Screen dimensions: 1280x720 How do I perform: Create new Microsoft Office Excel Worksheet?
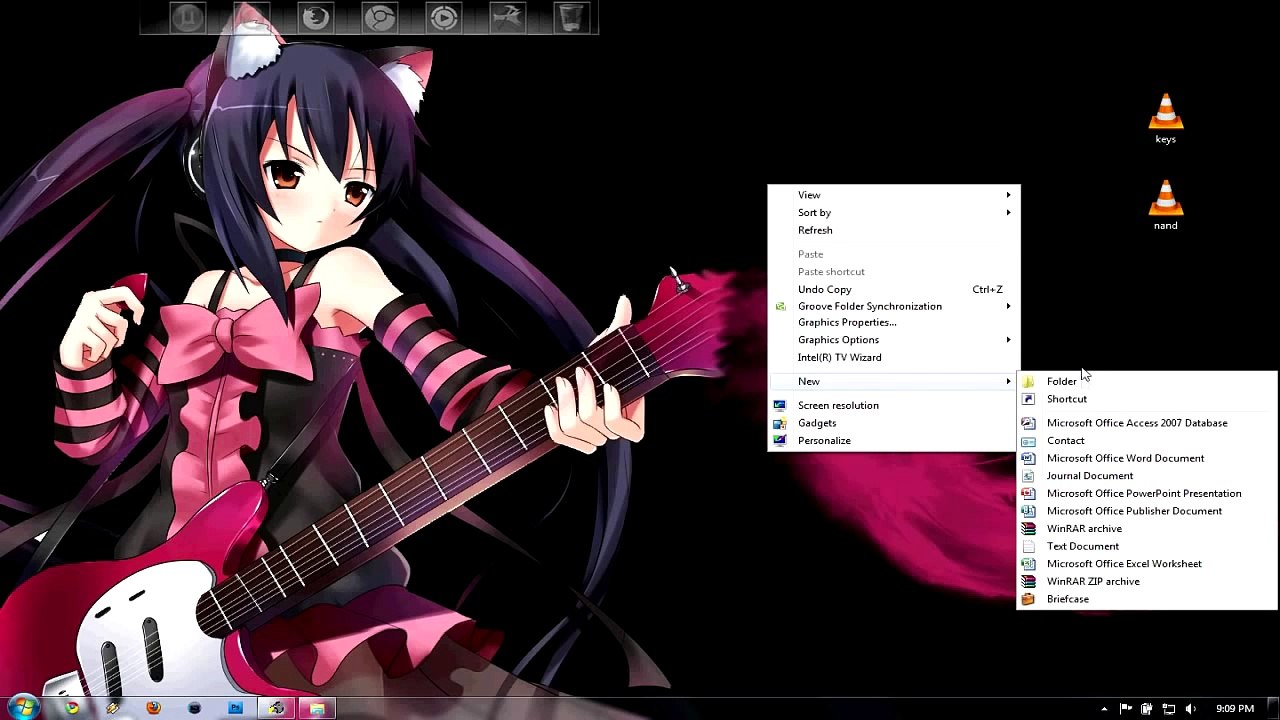1147,564
